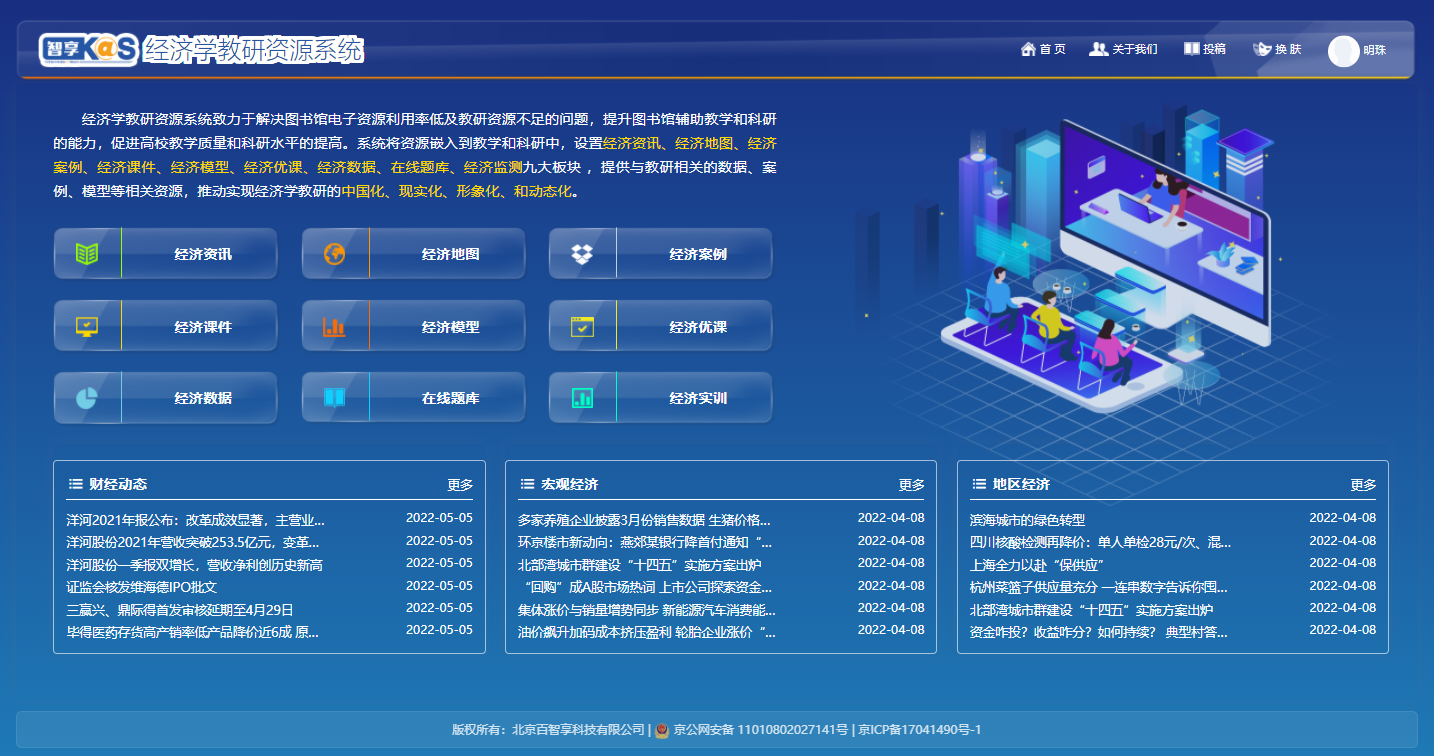Image resolution: width=1434 pixels, height=756 pixels.
Task: Click the 经济模型 orange bar chart icon
Action: [334, 327]
